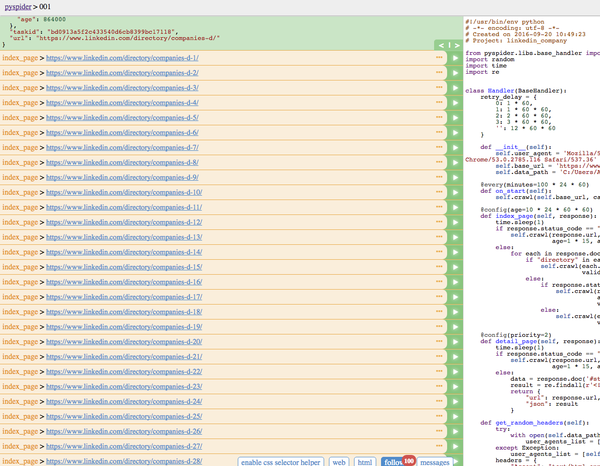Expand details dots for companies-d-20 row
This screenshot has width=600, height=466.
coord(439,341)
